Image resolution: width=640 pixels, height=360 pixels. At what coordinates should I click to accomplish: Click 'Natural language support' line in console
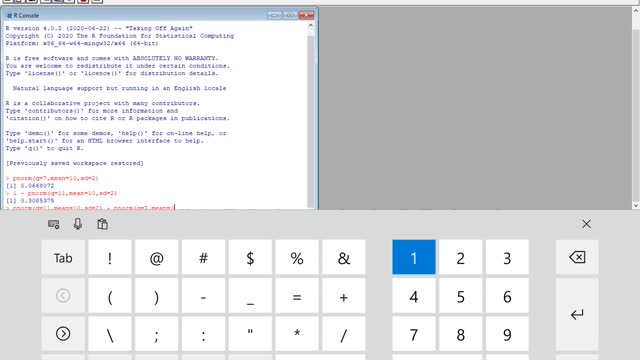pos(119,88)
